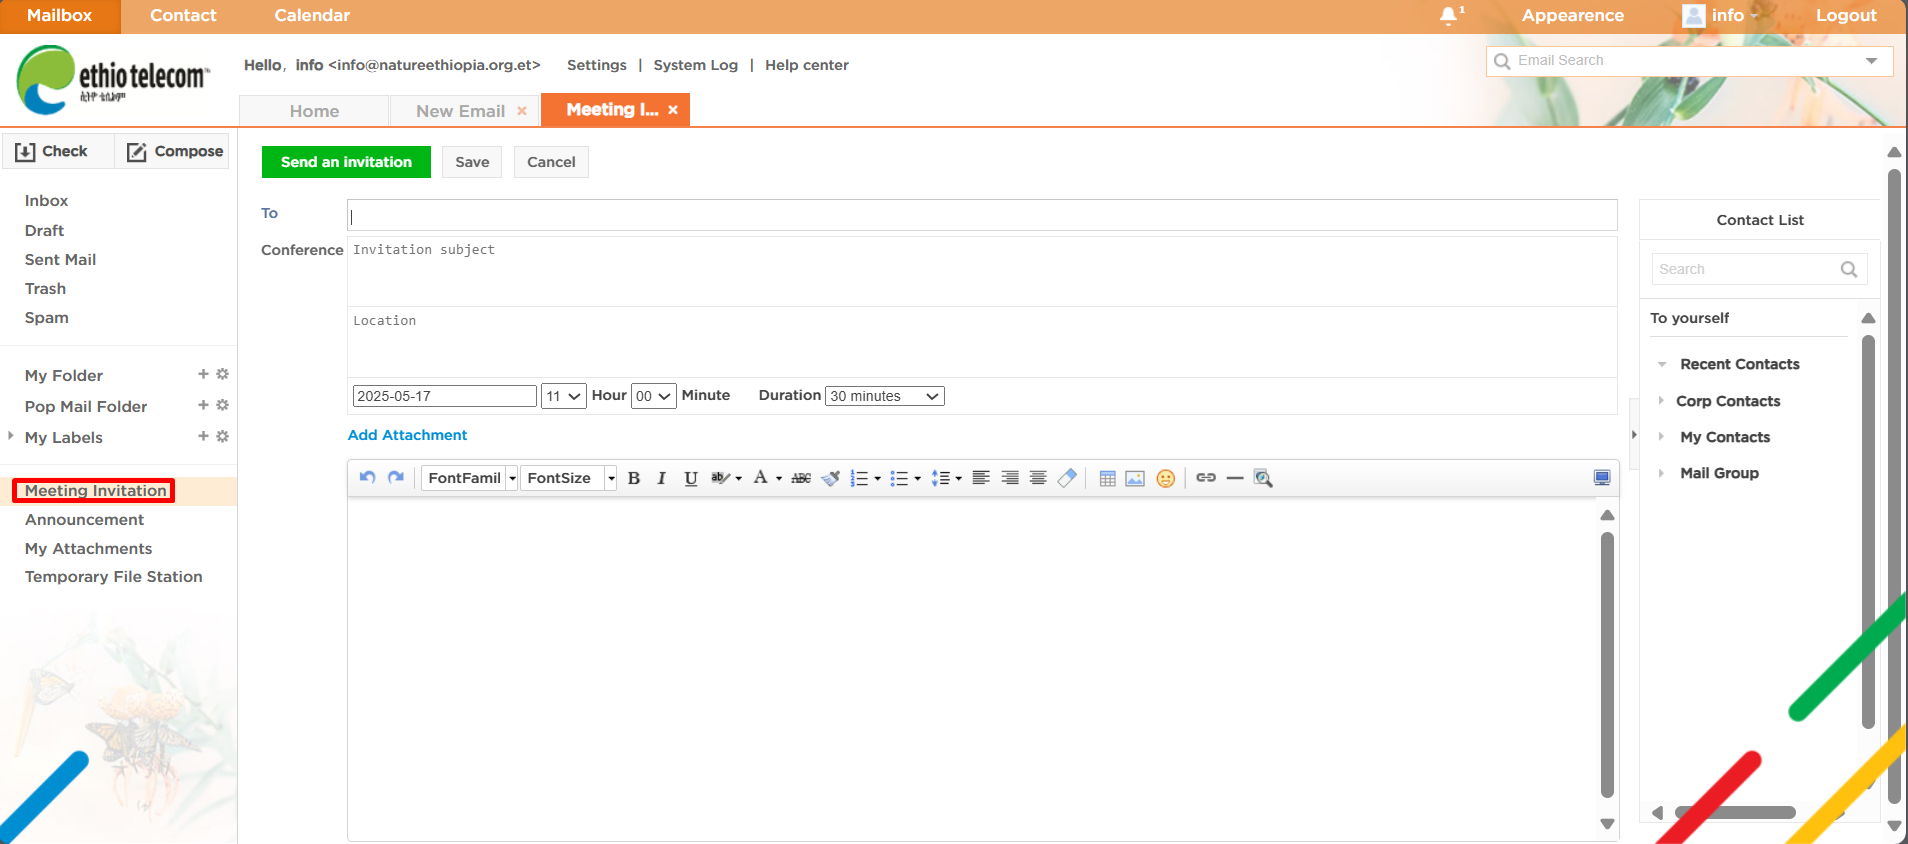Viewport: 1908px width, 844px height.
Task: Click the Send an invitation button
Action: 346,162
